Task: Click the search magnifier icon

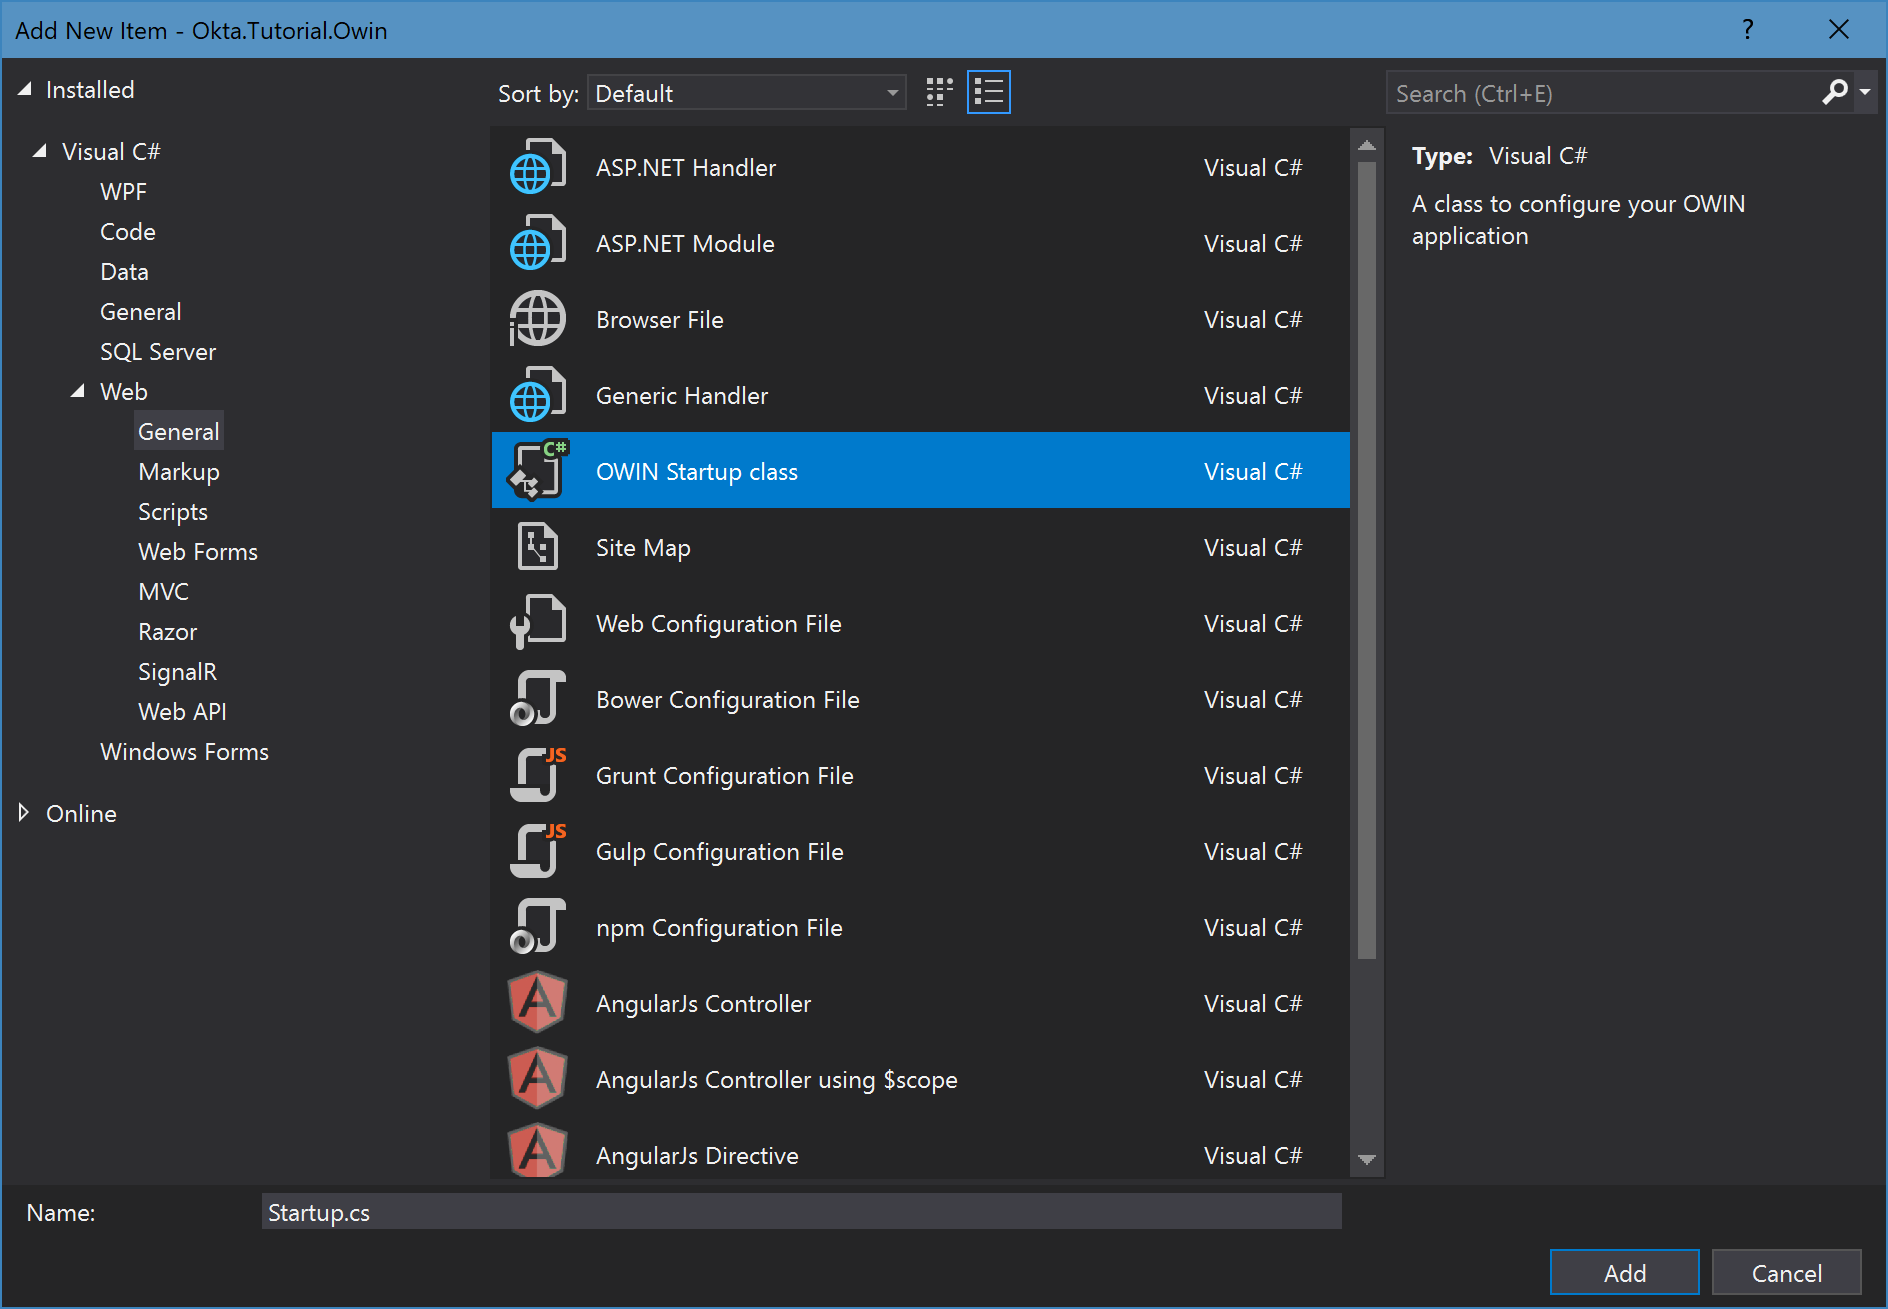Action: coord(1834,93)
